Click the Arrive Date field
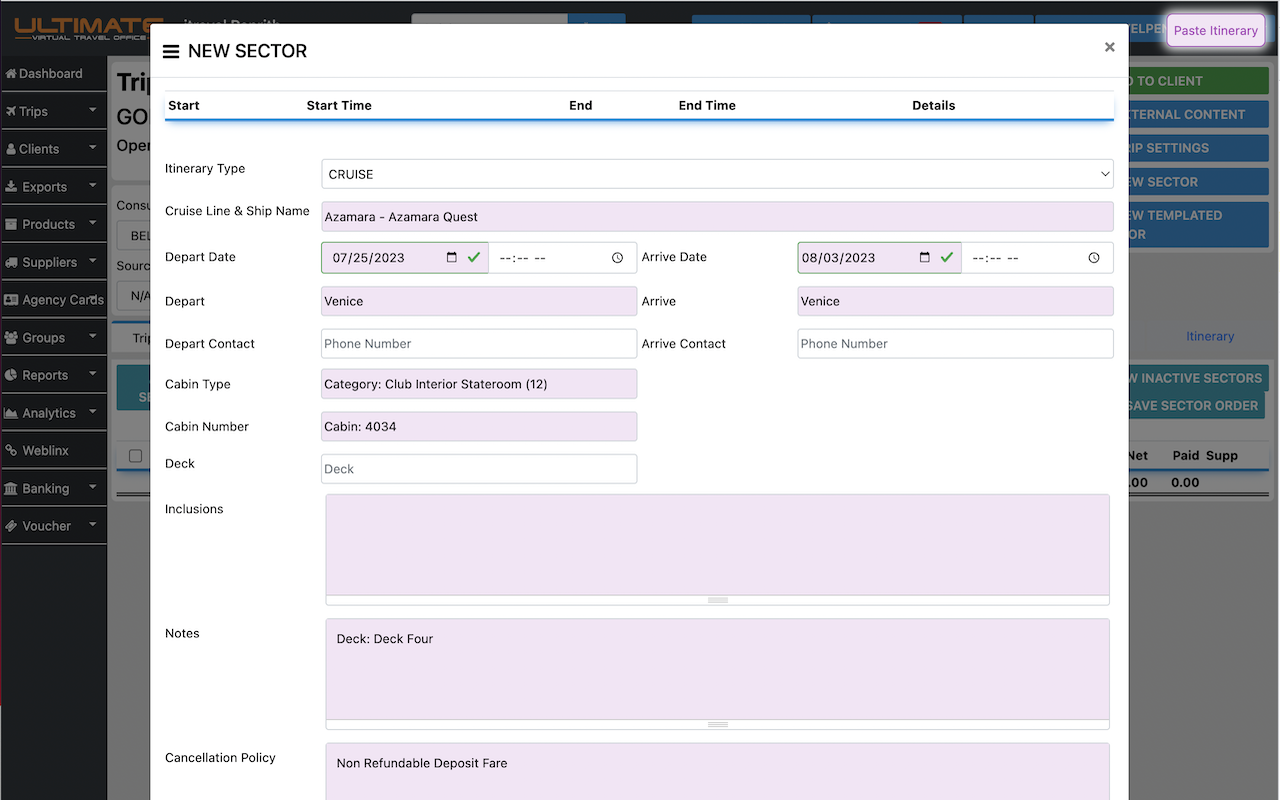Screen dimensions: 1280x800 (879, 257)
